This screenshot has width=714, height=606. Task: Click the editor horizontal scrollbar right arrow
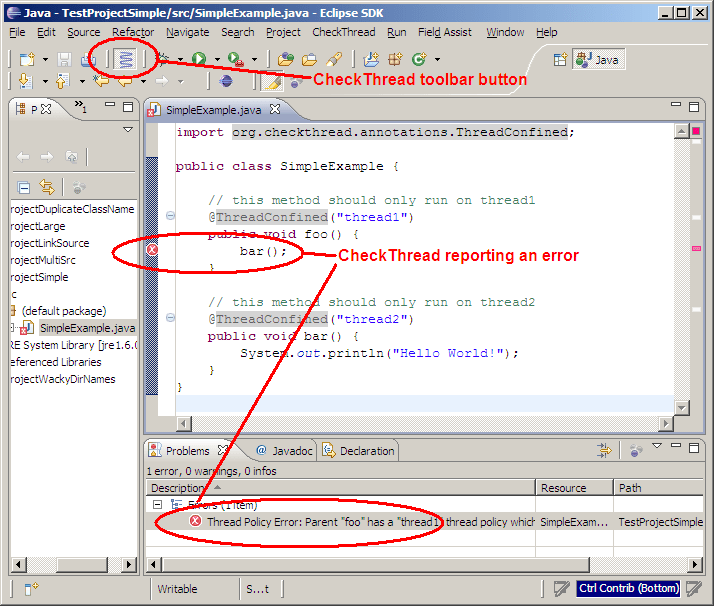pyautogui.click(x=666, y=424)
